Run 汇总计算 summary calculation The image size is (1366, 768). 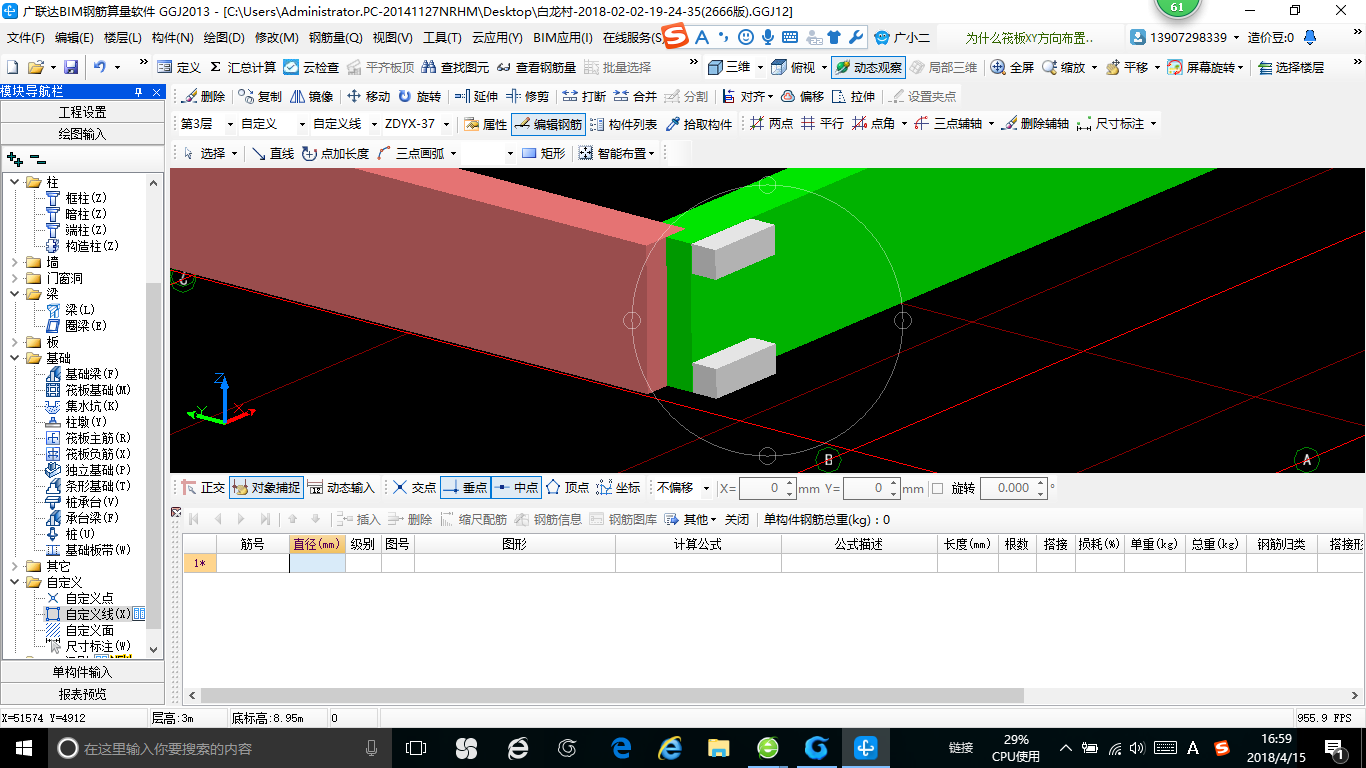243,67
